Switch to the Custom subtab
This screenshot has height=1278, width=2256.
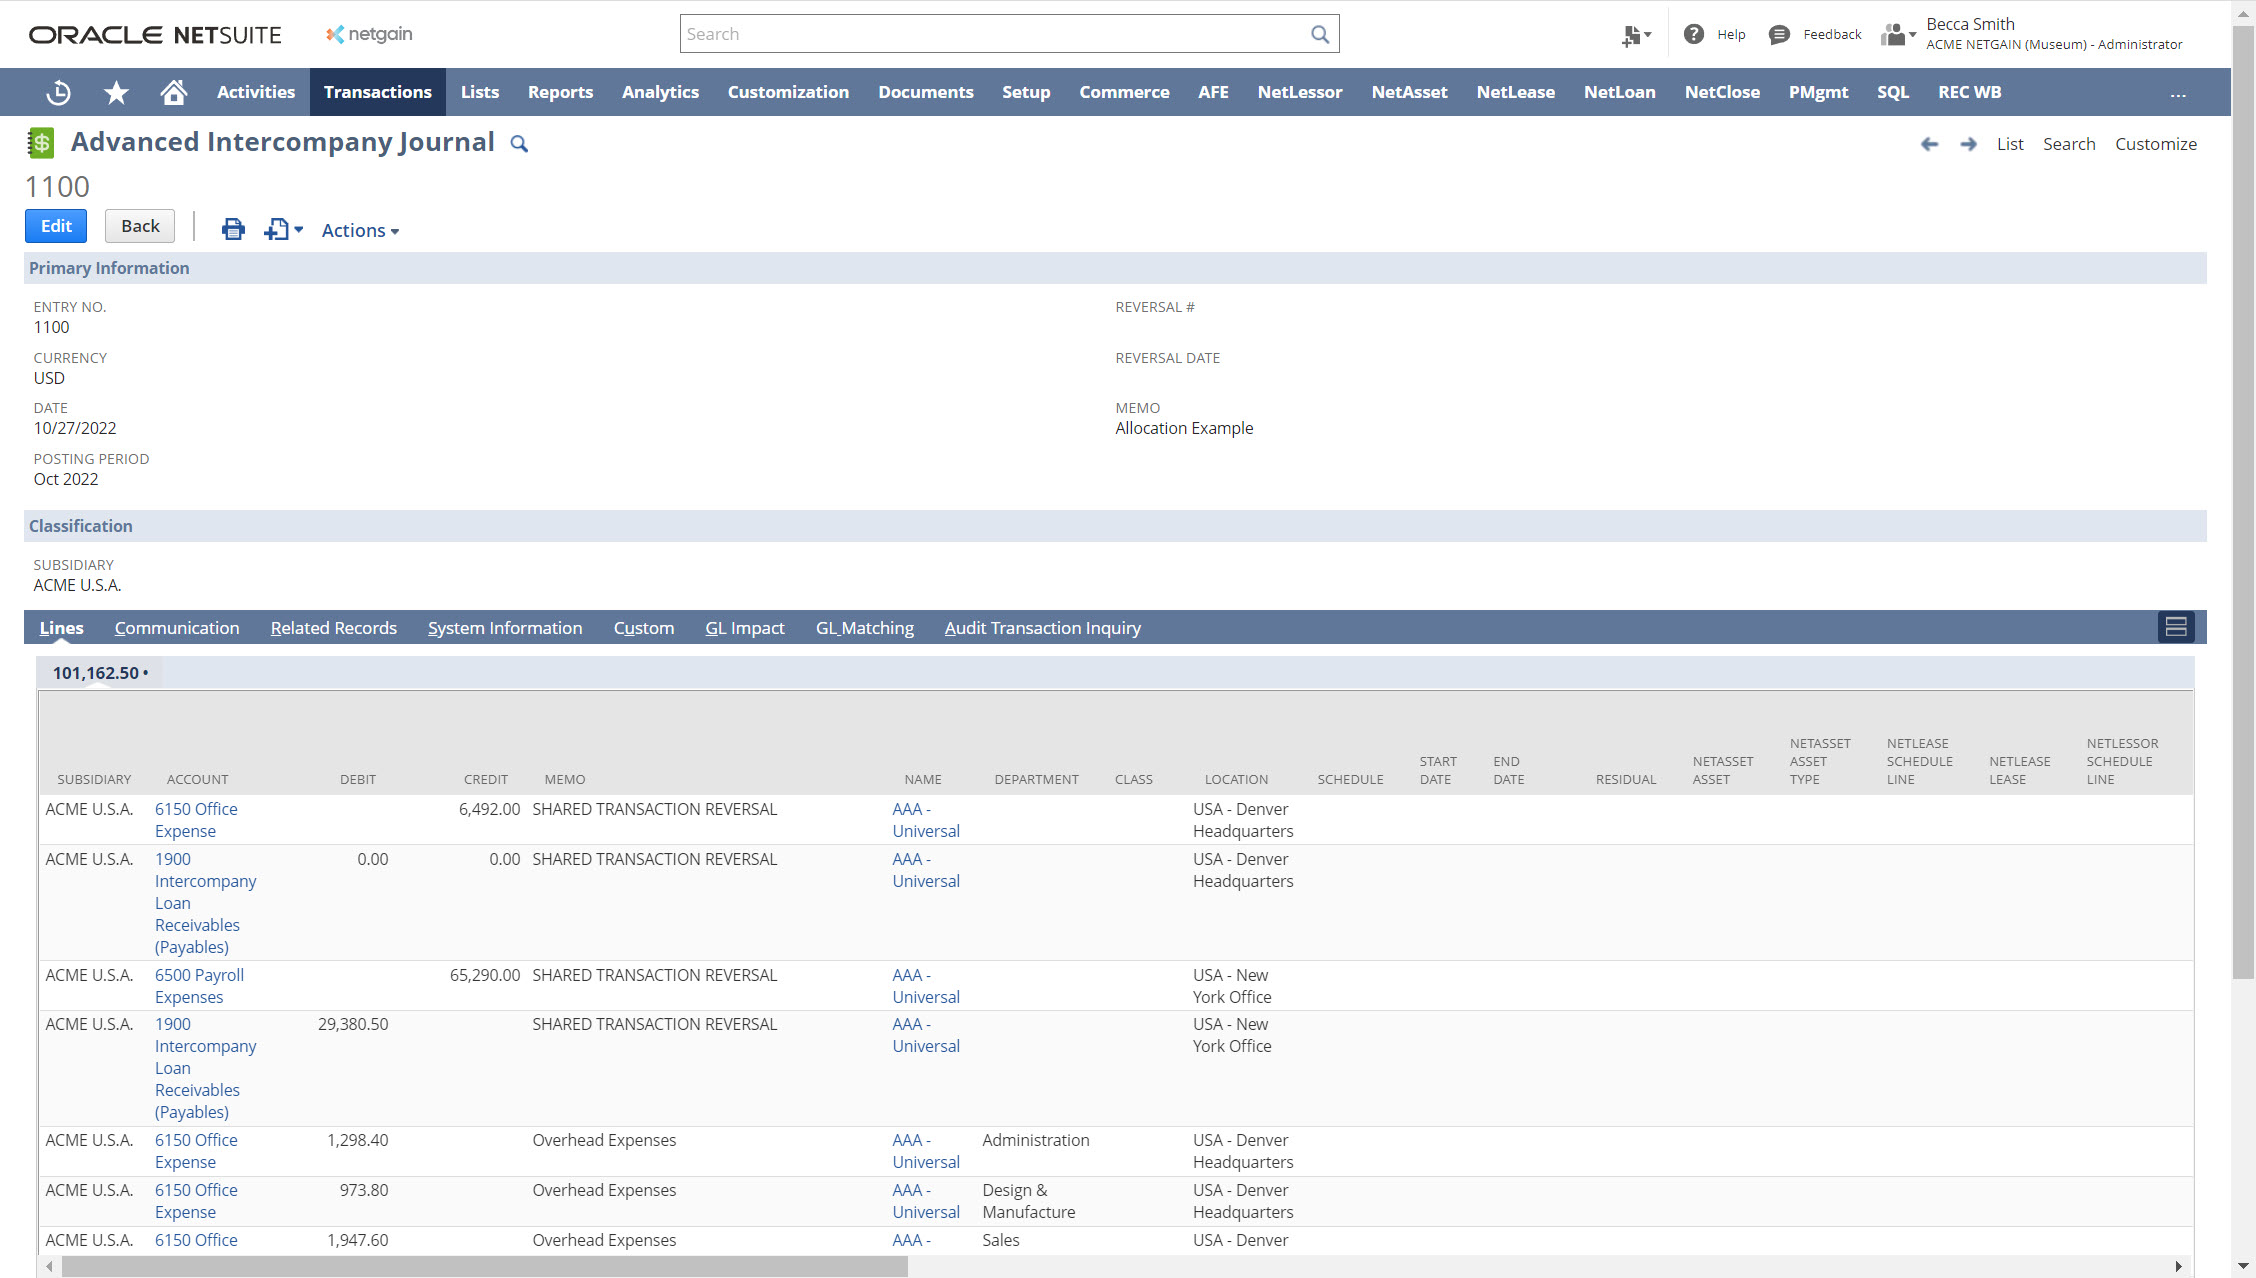644,628
